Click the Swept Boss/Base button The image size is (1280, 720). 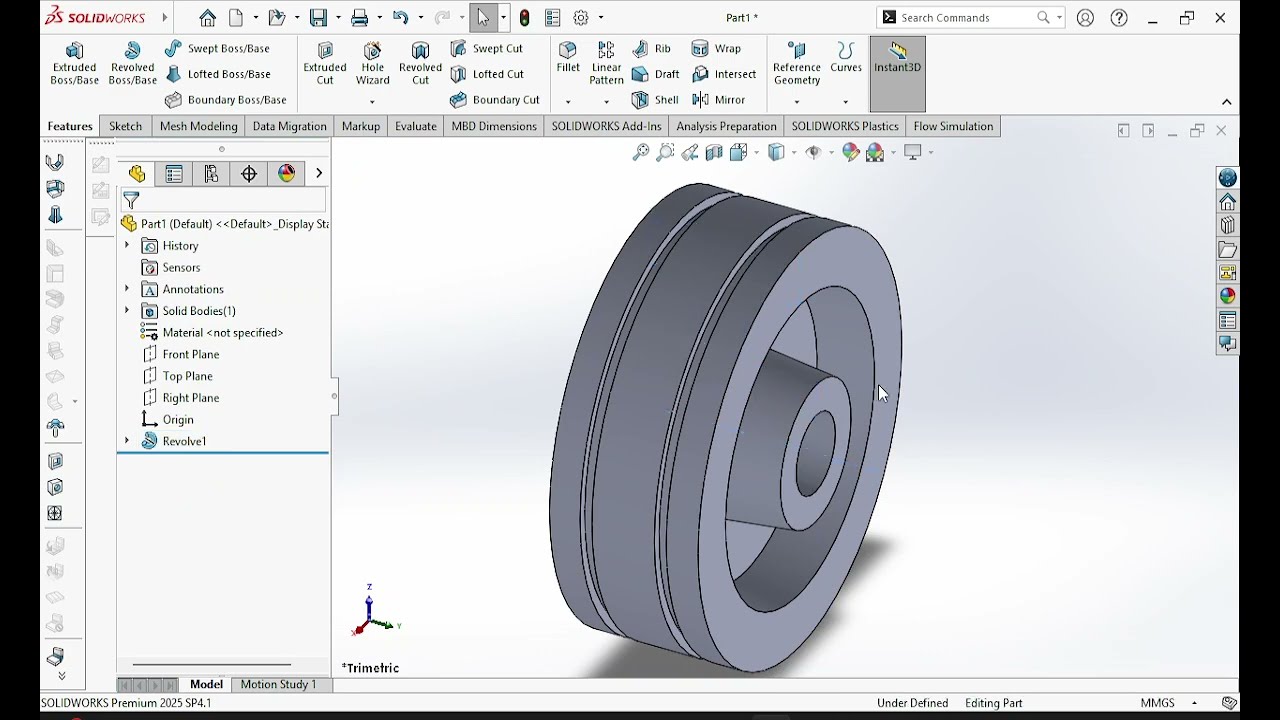[x=217, y=48]
